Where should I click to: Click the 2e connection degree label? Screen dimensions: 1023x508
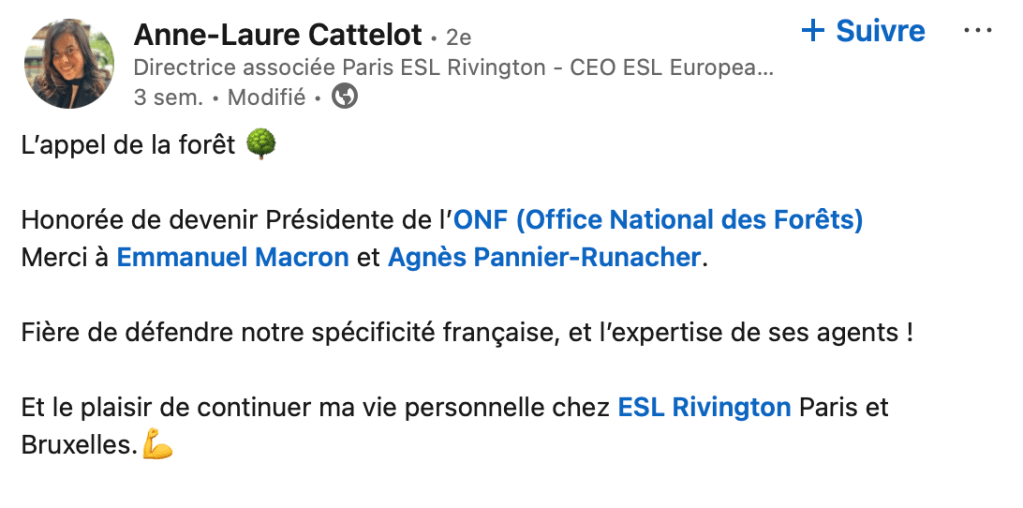(459, 37)
